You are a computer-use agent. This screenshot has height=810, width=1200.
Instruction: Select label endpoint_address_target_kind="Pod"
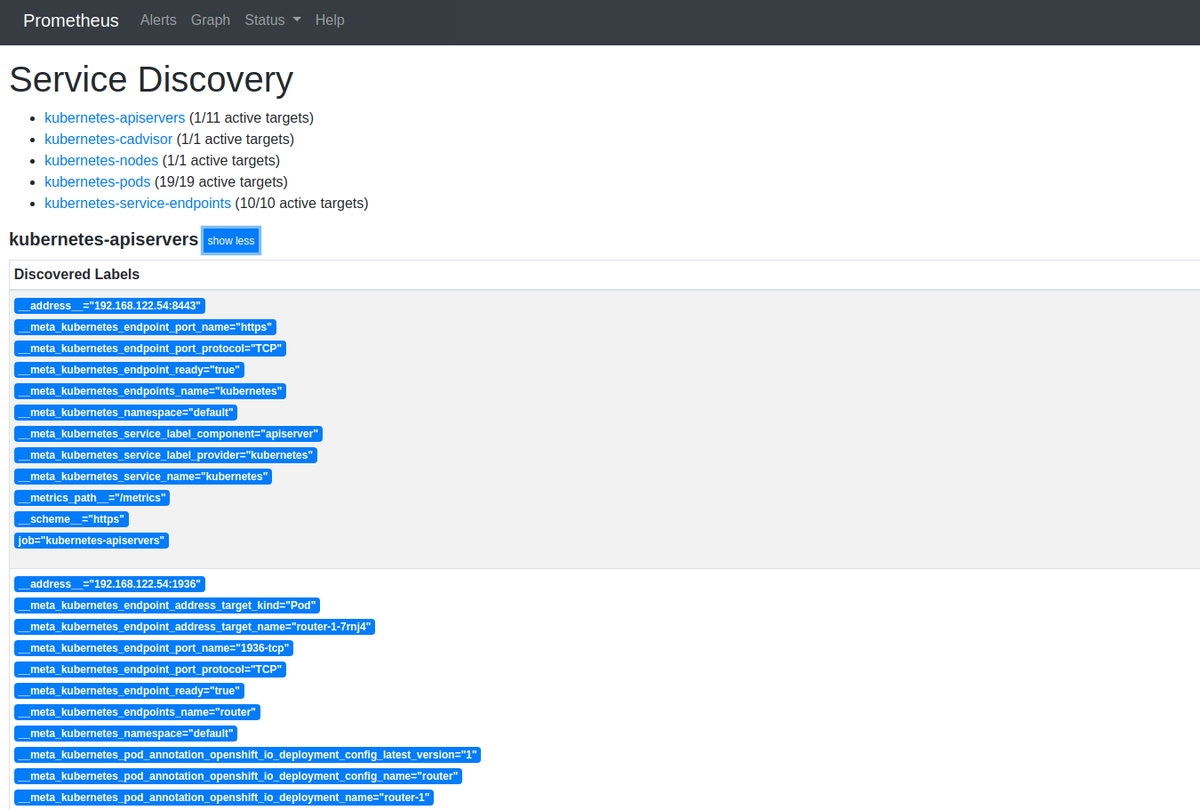click(x=167, y=605)
